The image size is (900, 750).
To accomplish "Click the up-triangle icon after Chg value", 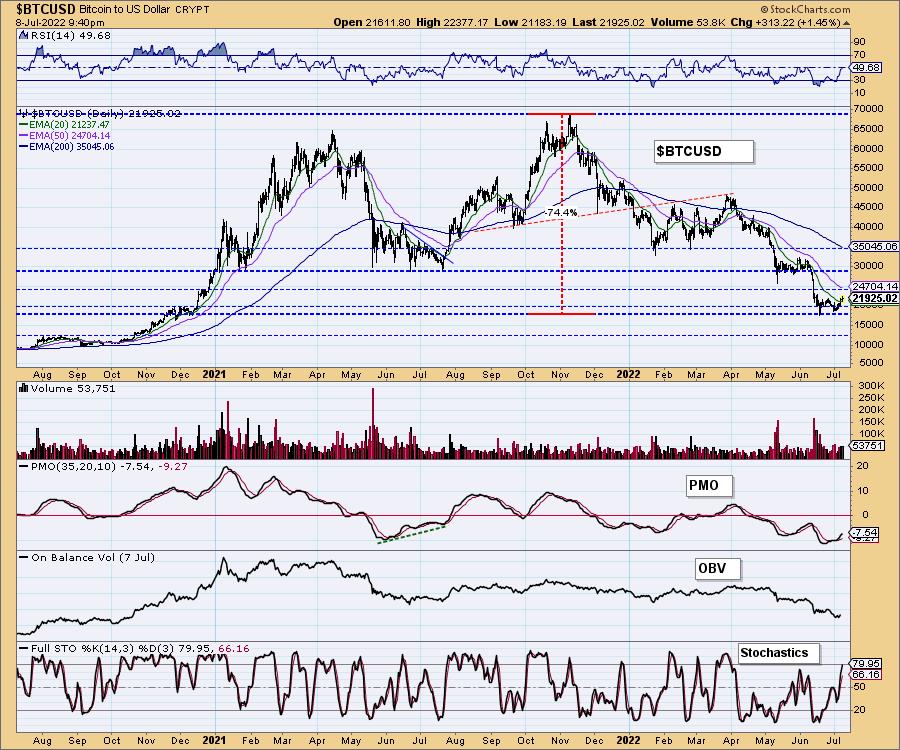I will coord(847,23).
